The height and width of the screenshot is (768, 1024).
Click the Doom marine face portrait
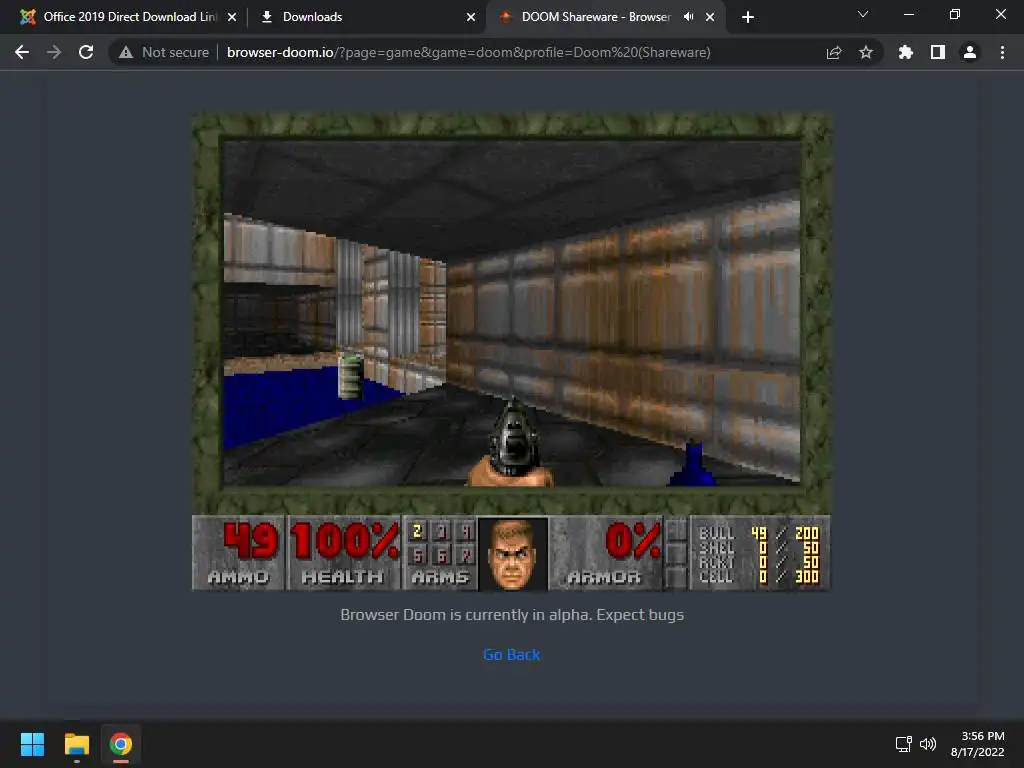513,554
